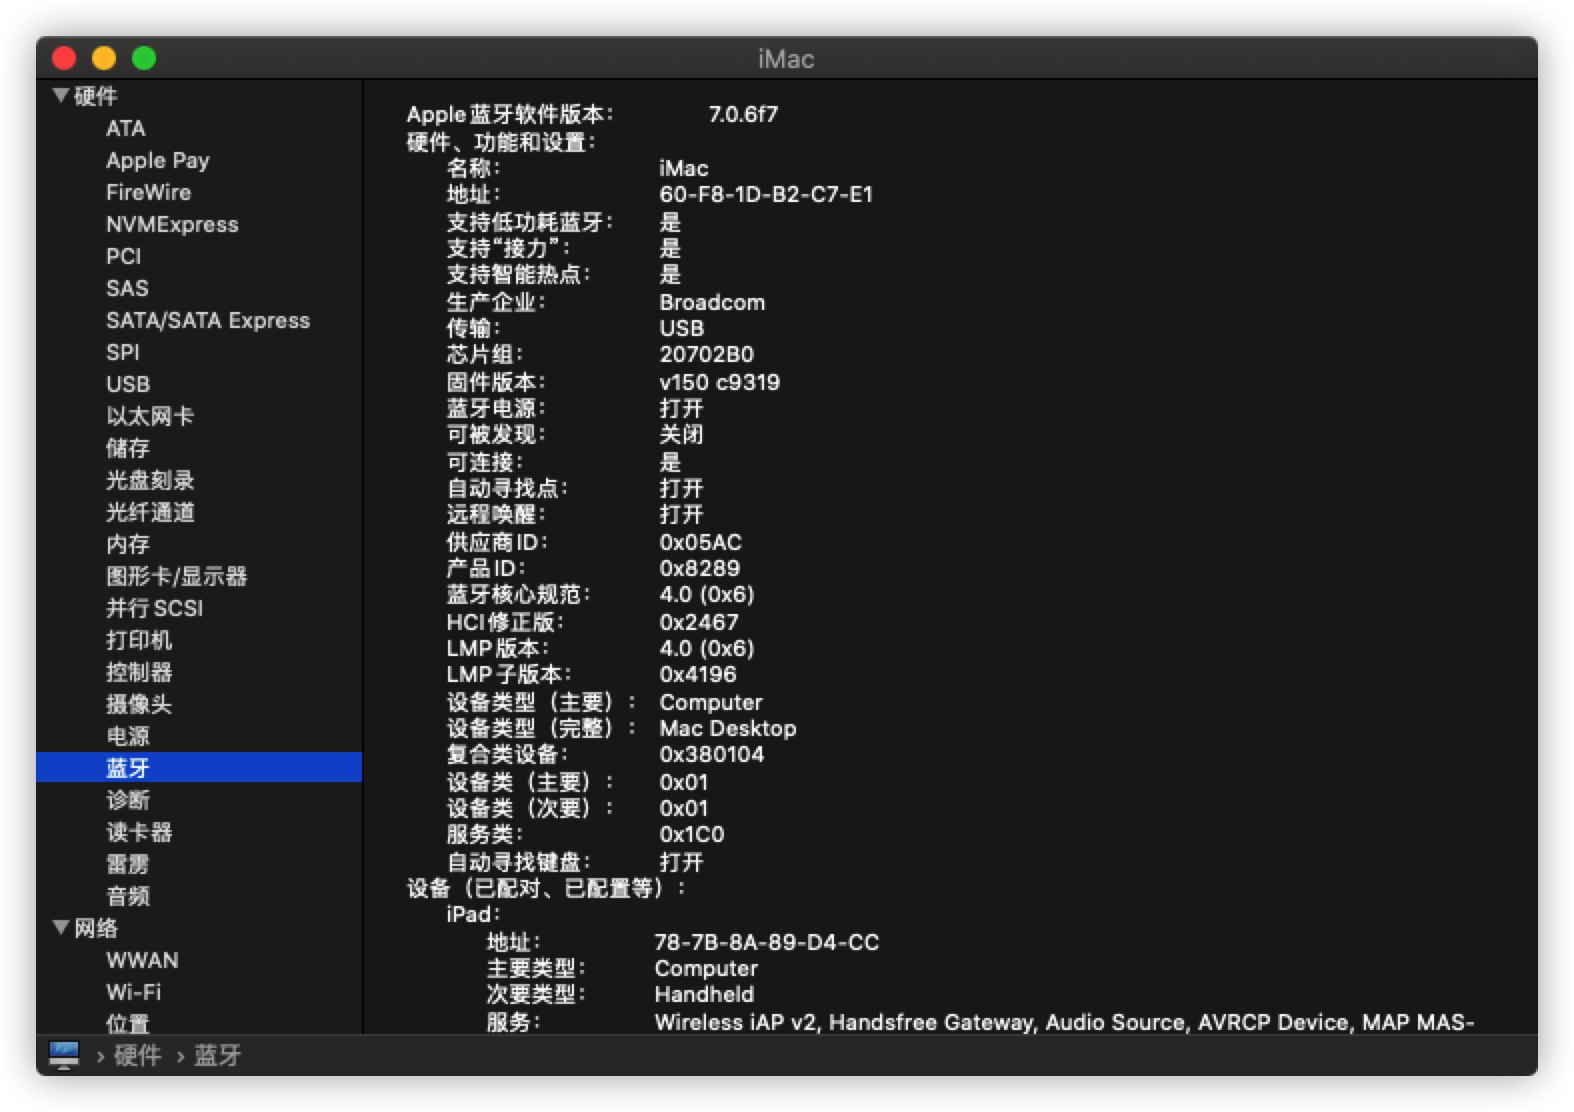The image size is (1574, 1112).
Task: Select 打印机 in the sidebar
Action: point(139,640)
